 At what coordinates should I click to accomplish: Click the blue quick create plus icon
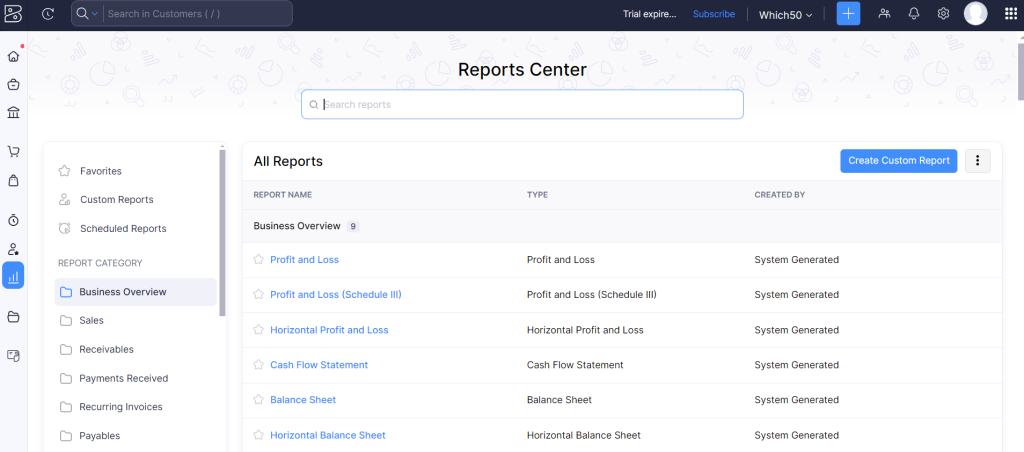848,14
